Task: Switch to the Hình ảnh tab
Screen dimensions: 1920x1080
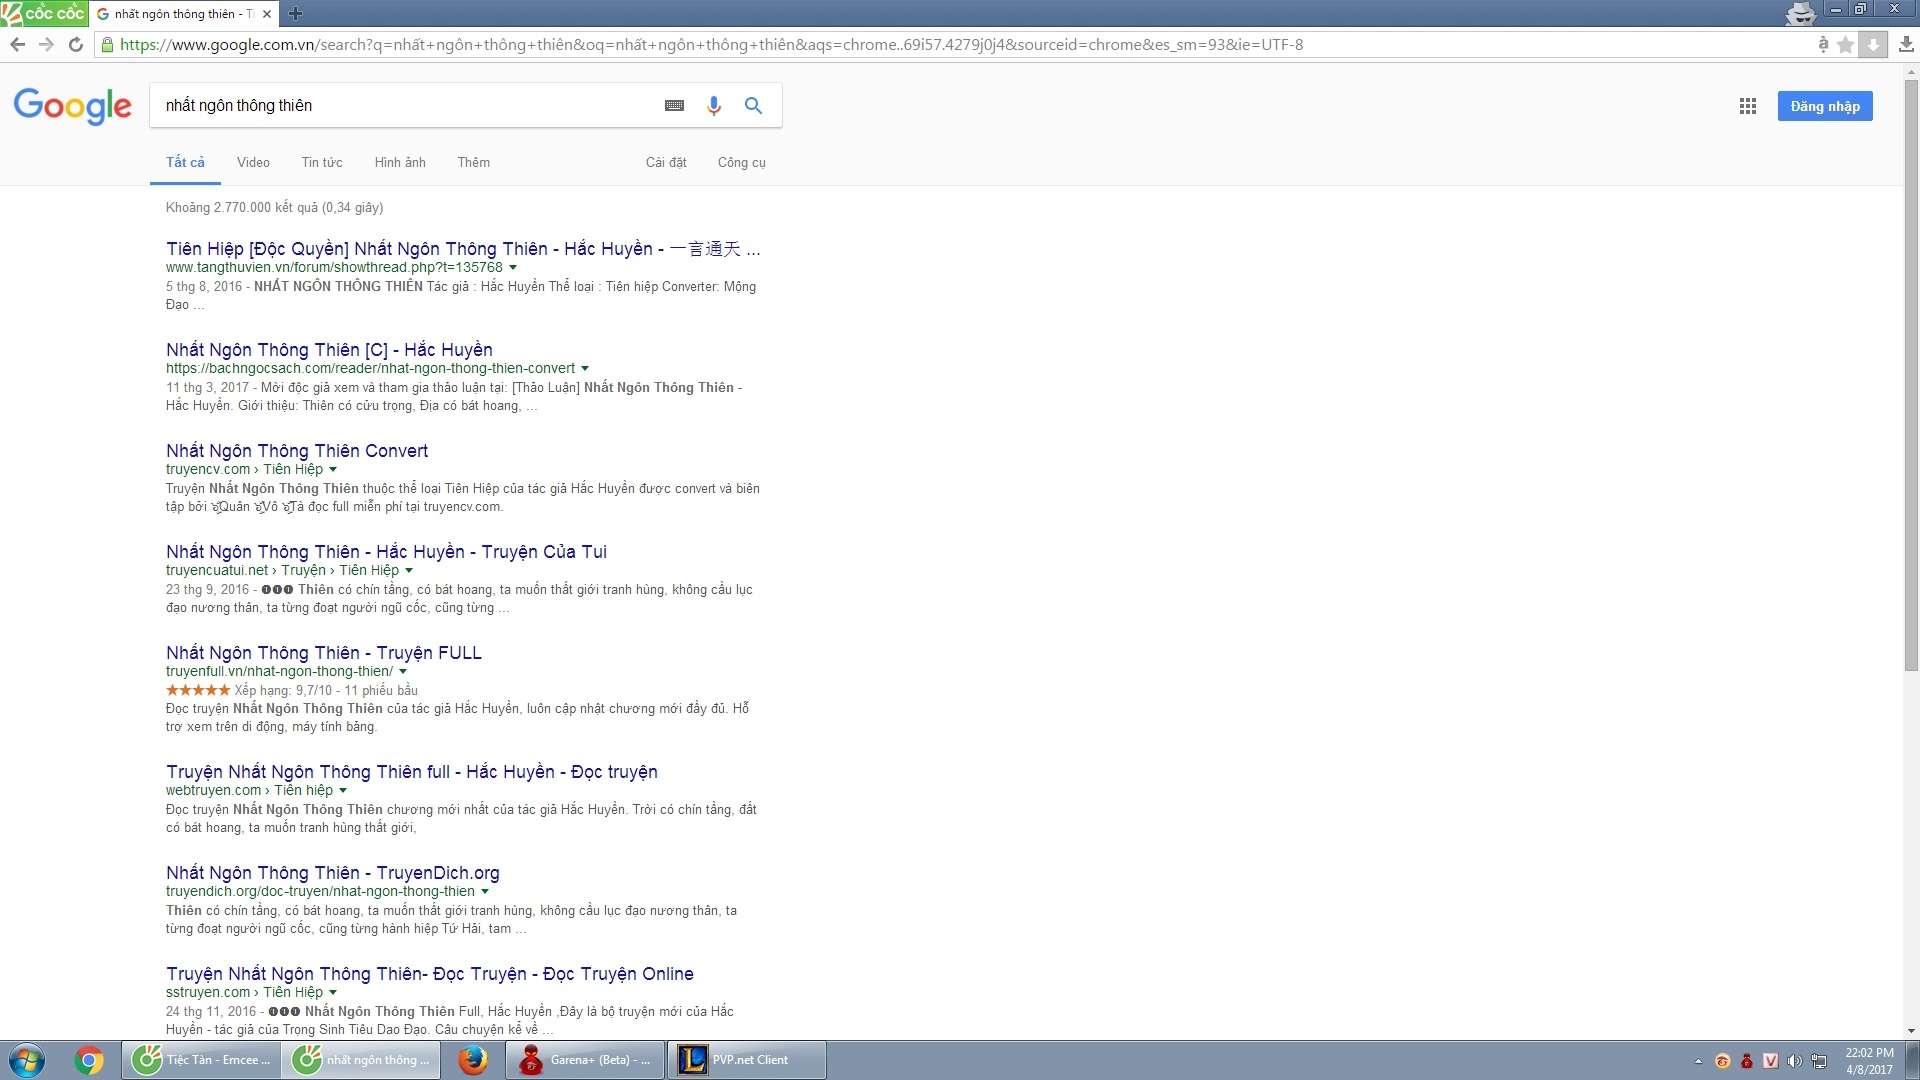Action: pyautogui.click(x=400, y=162)
